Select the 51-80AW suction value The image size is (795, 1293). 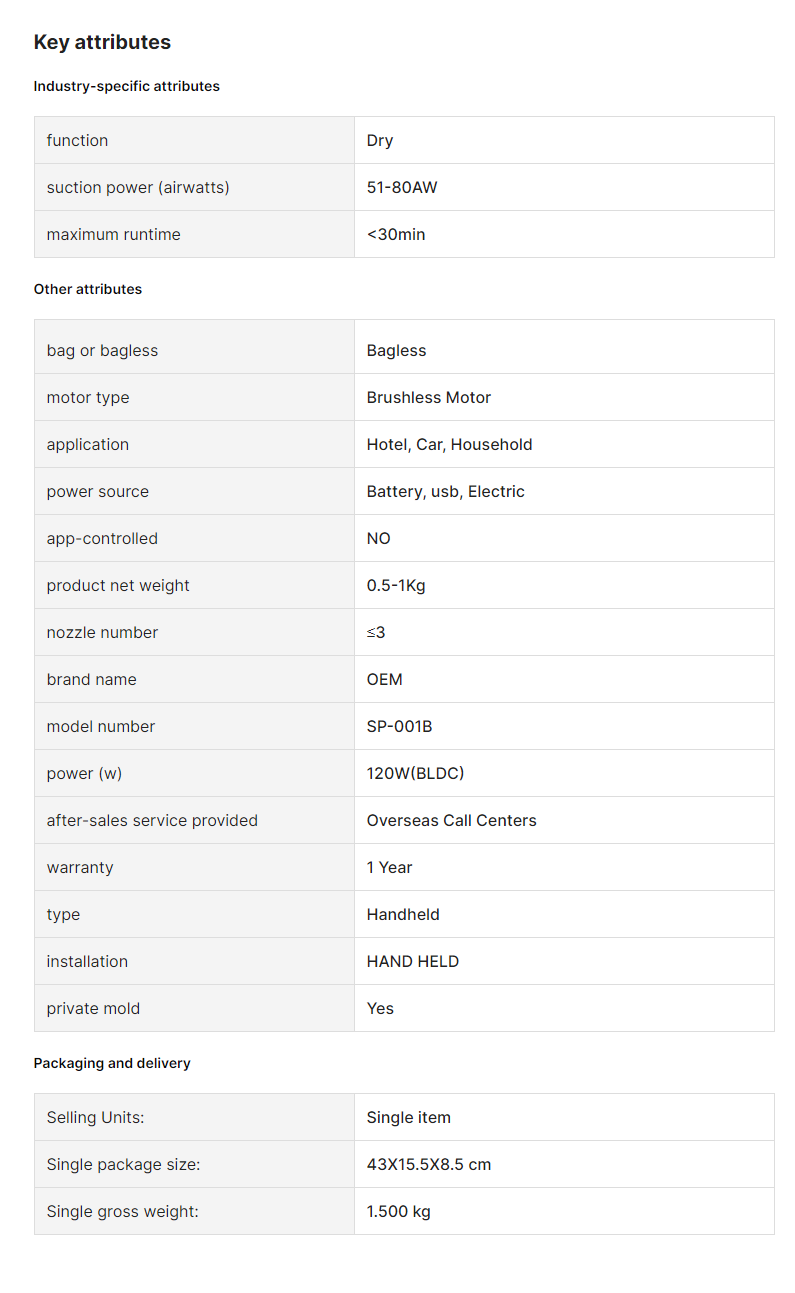tap(402, 187)
